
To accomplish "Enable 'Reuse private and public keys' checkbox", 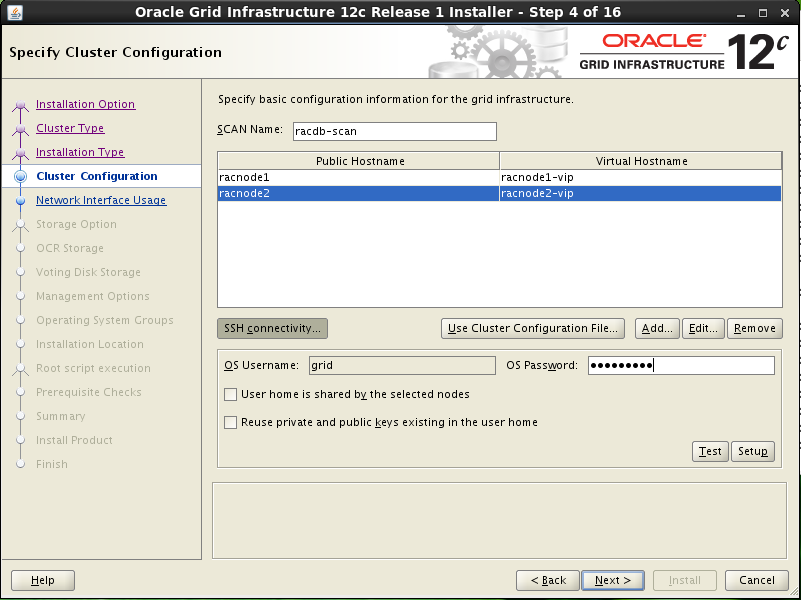I will [230, 422].
